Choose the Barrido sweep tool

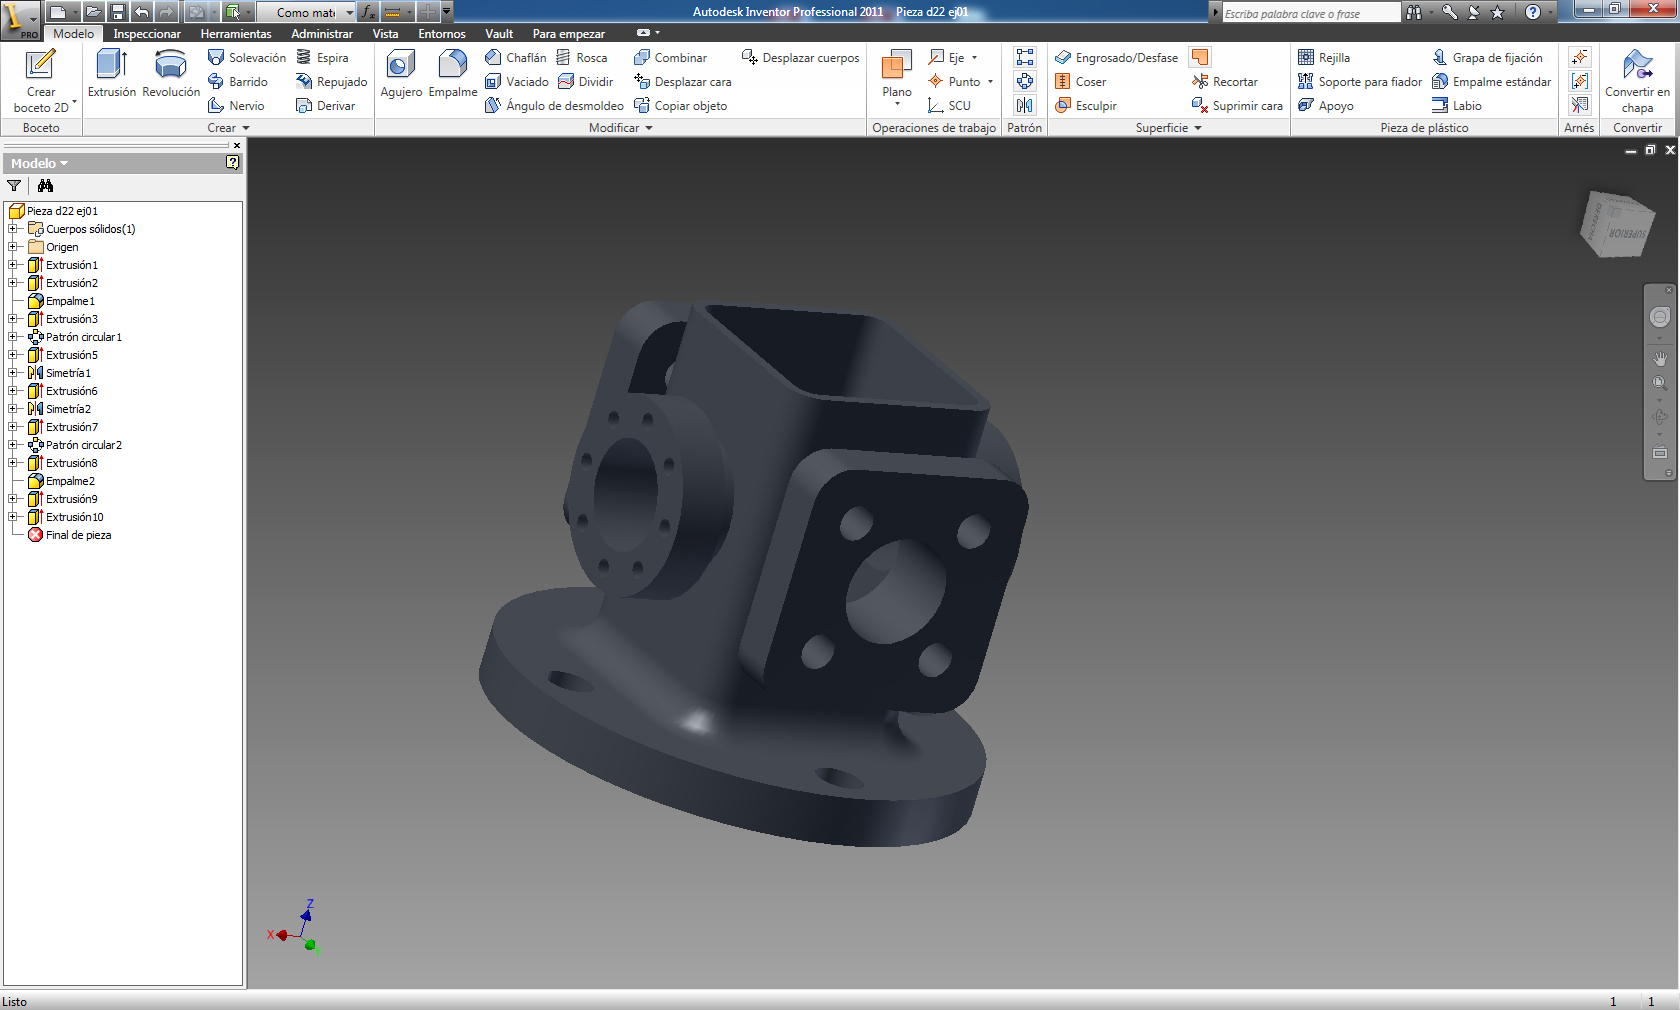[x=238, y=82]
